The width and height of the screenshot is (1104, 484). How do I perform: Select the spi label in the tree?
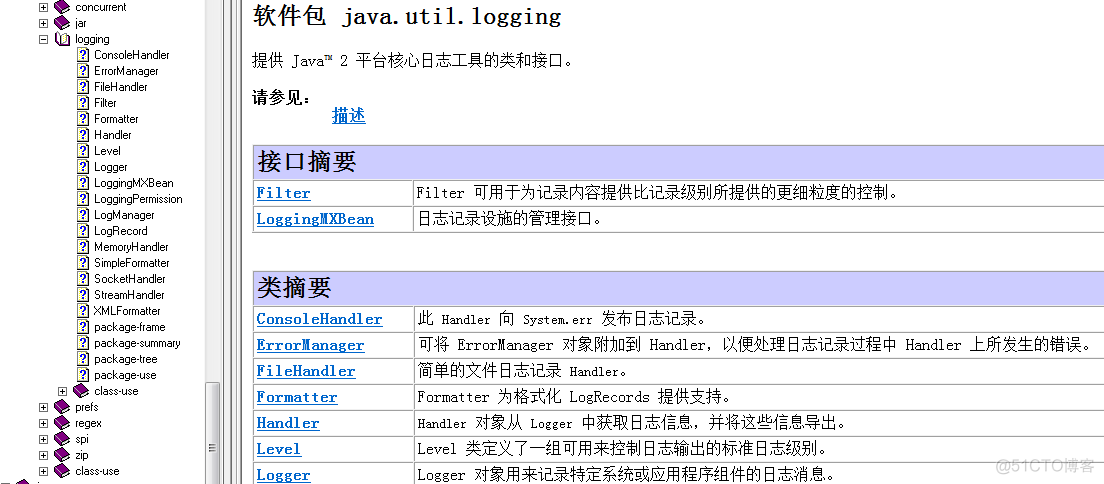tap(82, 440)
